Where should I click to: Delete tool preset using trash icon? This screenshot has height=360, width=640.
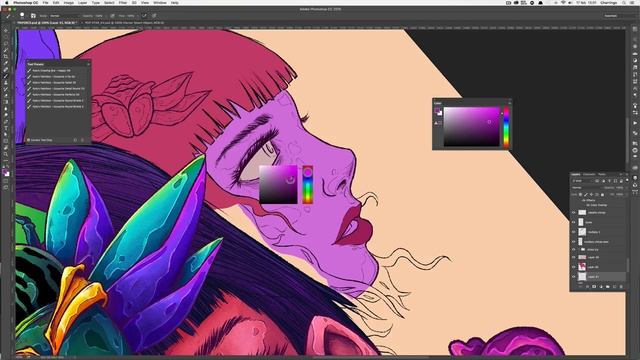click(x=82, y=140)
